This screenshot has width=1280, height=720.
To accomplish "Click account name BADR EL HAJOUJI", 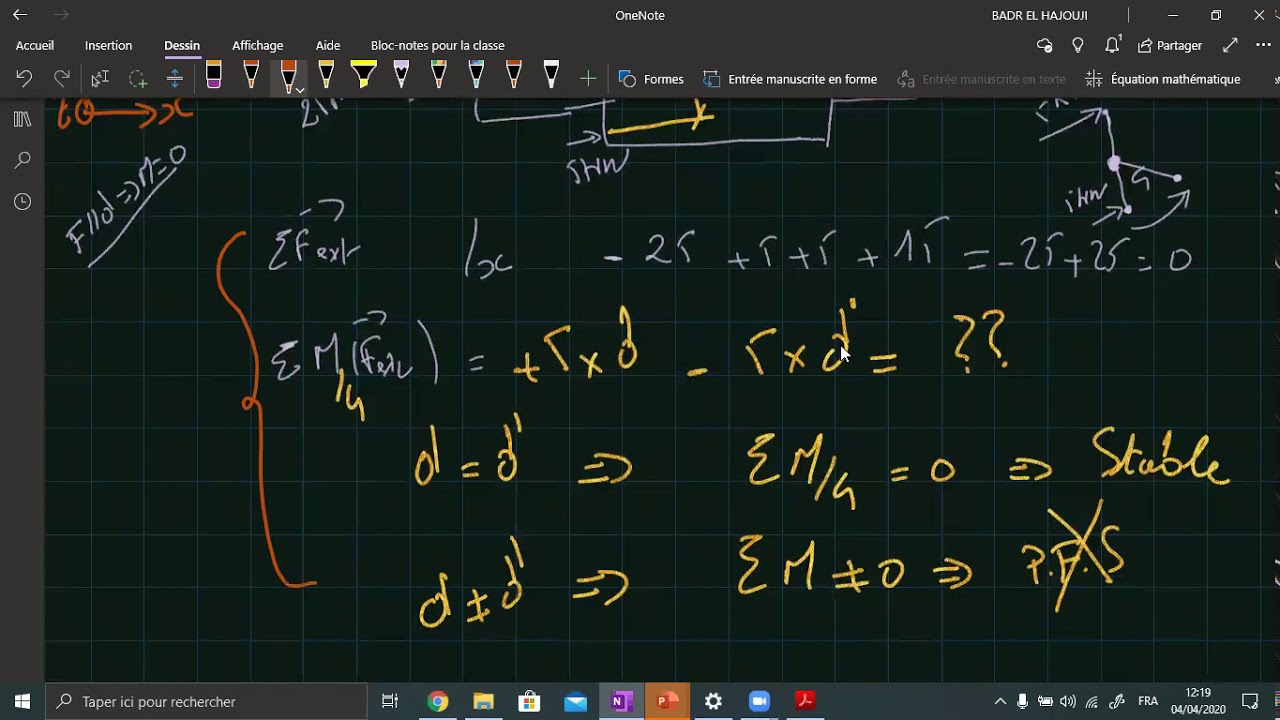I will tap(1039, 15).
